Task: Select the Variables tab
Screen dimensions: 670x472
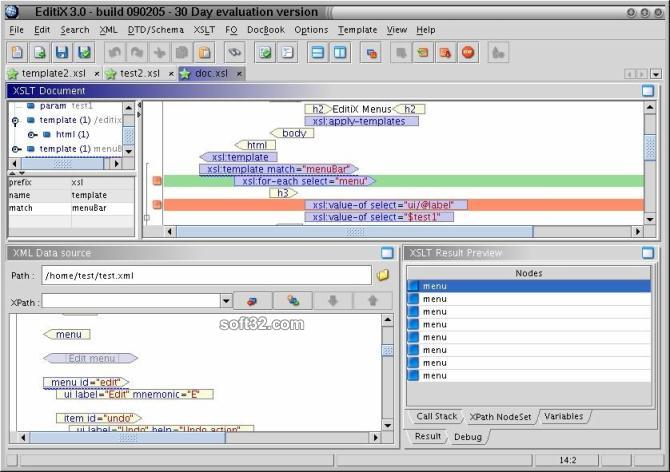Action: [563, 416]
